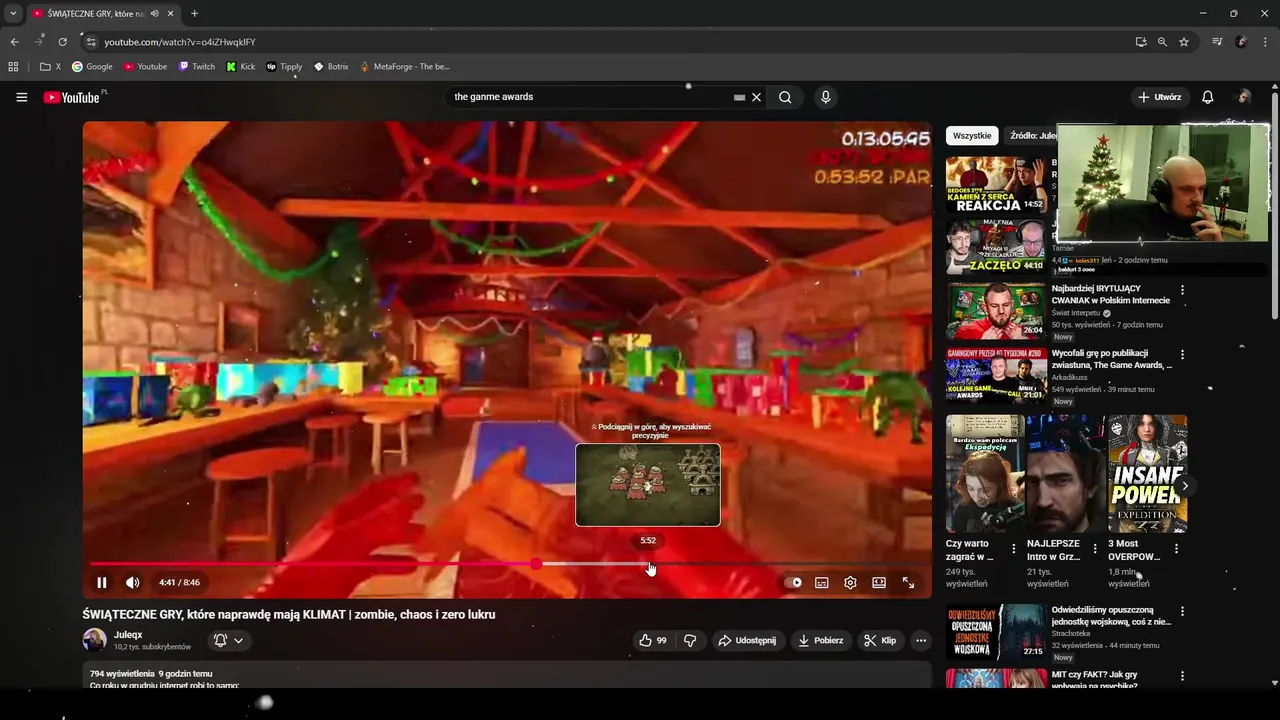Select the Źródło: Juleqx filter chip
This screenshot has width=1280, height=720.
(1033, 135)
